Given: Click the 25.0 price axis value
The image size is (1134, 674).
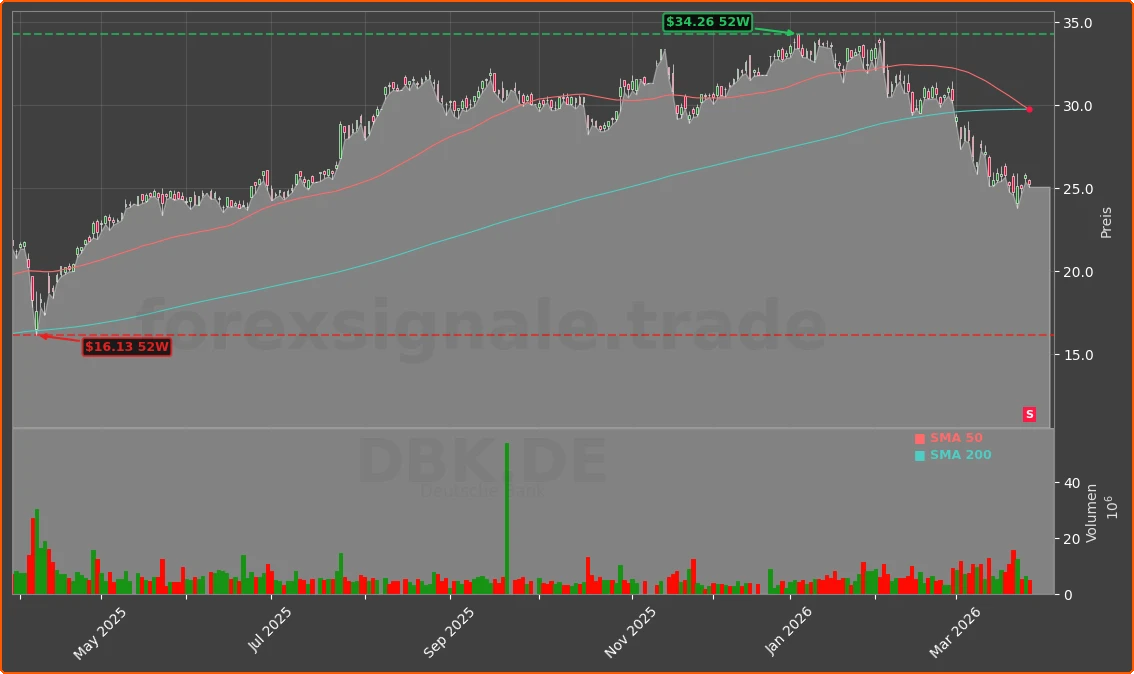Looking at the screenshot, I should pos(1078,189).
